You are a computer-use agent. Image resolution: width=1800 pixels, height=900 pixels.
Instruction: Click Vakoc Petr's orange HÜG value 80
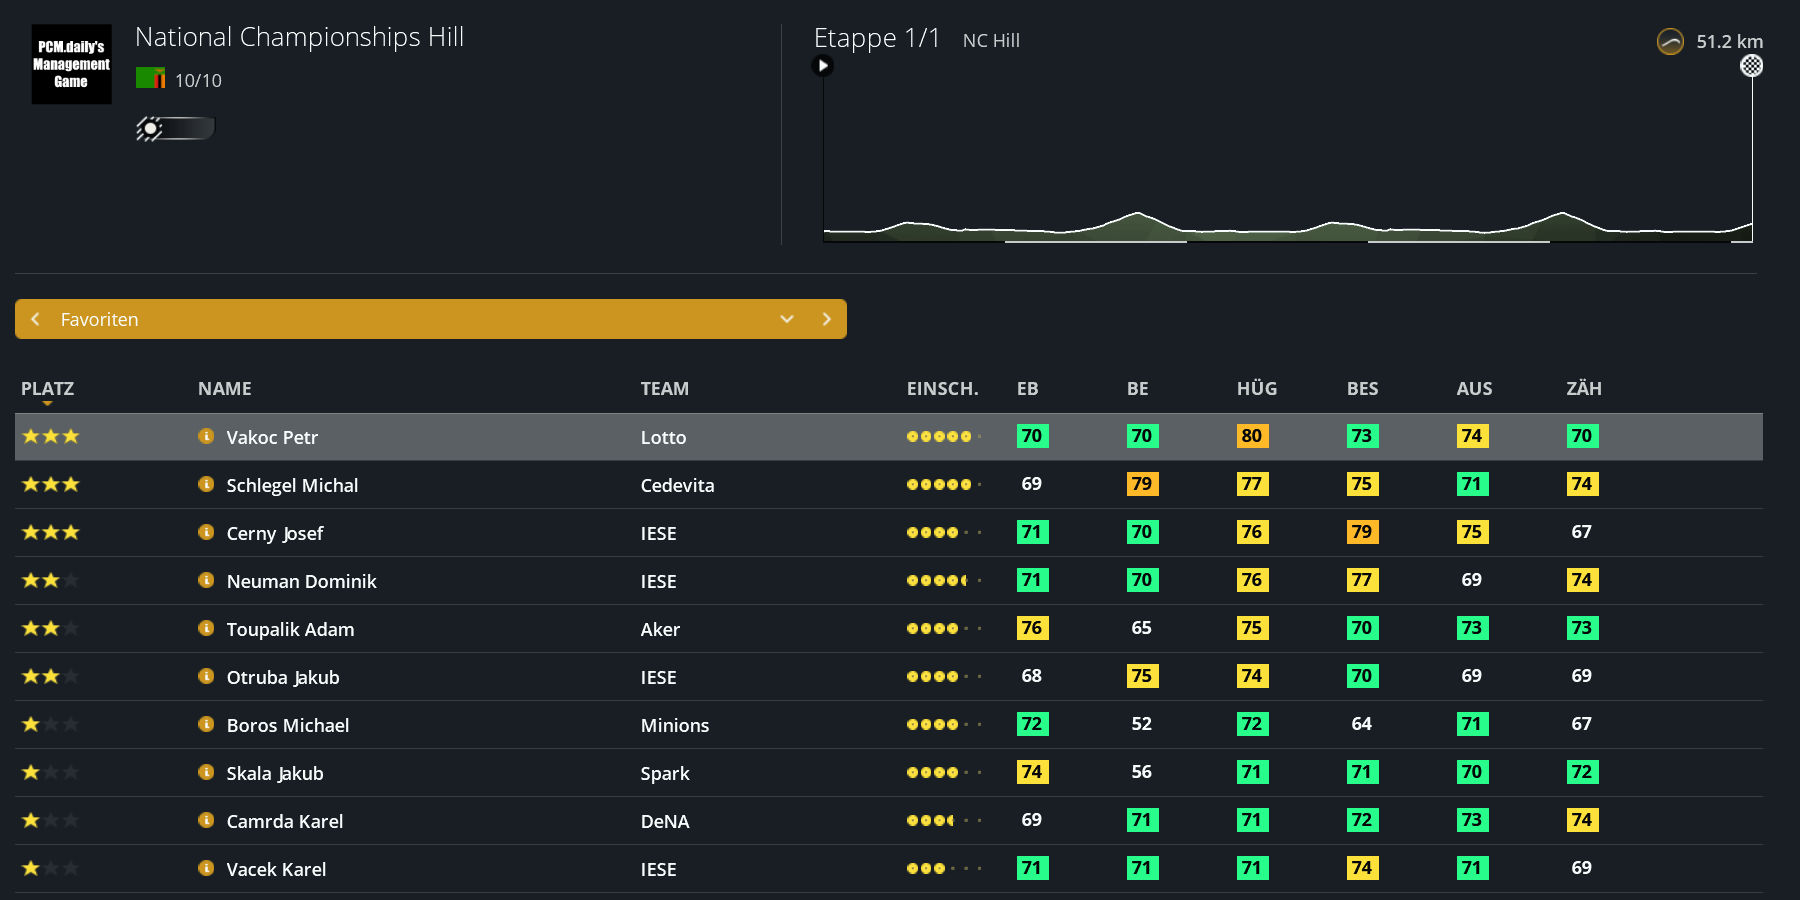(1252, 436)
